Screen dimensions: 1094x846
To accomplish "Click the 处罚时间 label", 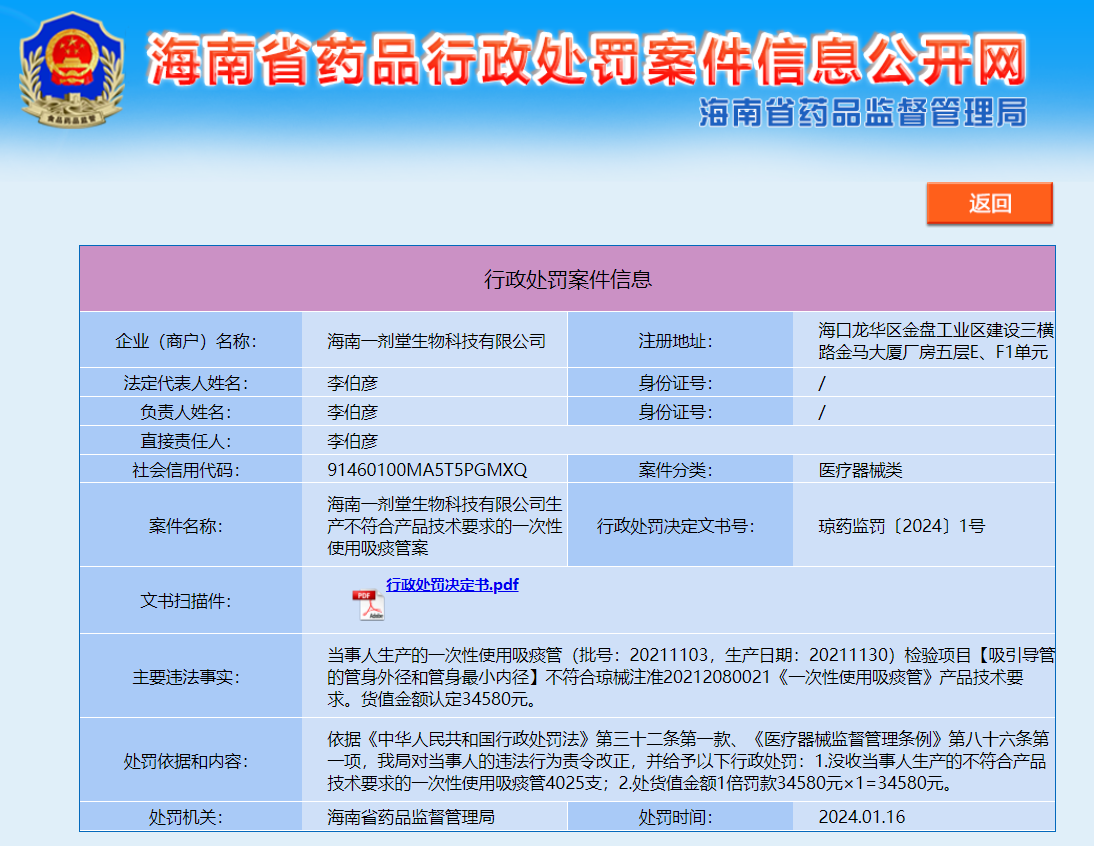I will [675, 817].
